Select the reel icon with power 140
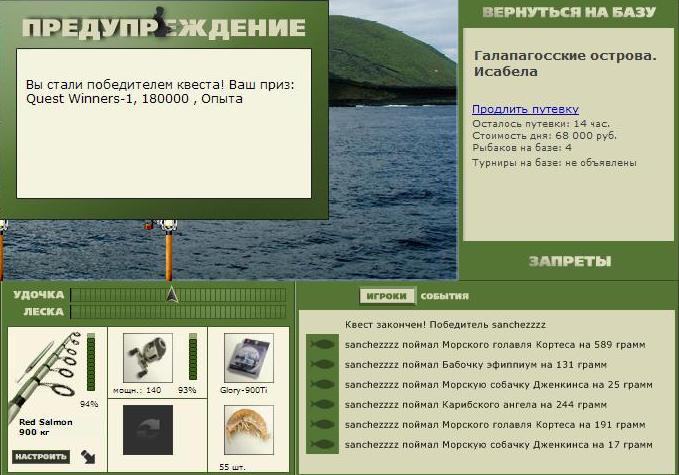This screenshot has height=475, width=679. point(148,358)
